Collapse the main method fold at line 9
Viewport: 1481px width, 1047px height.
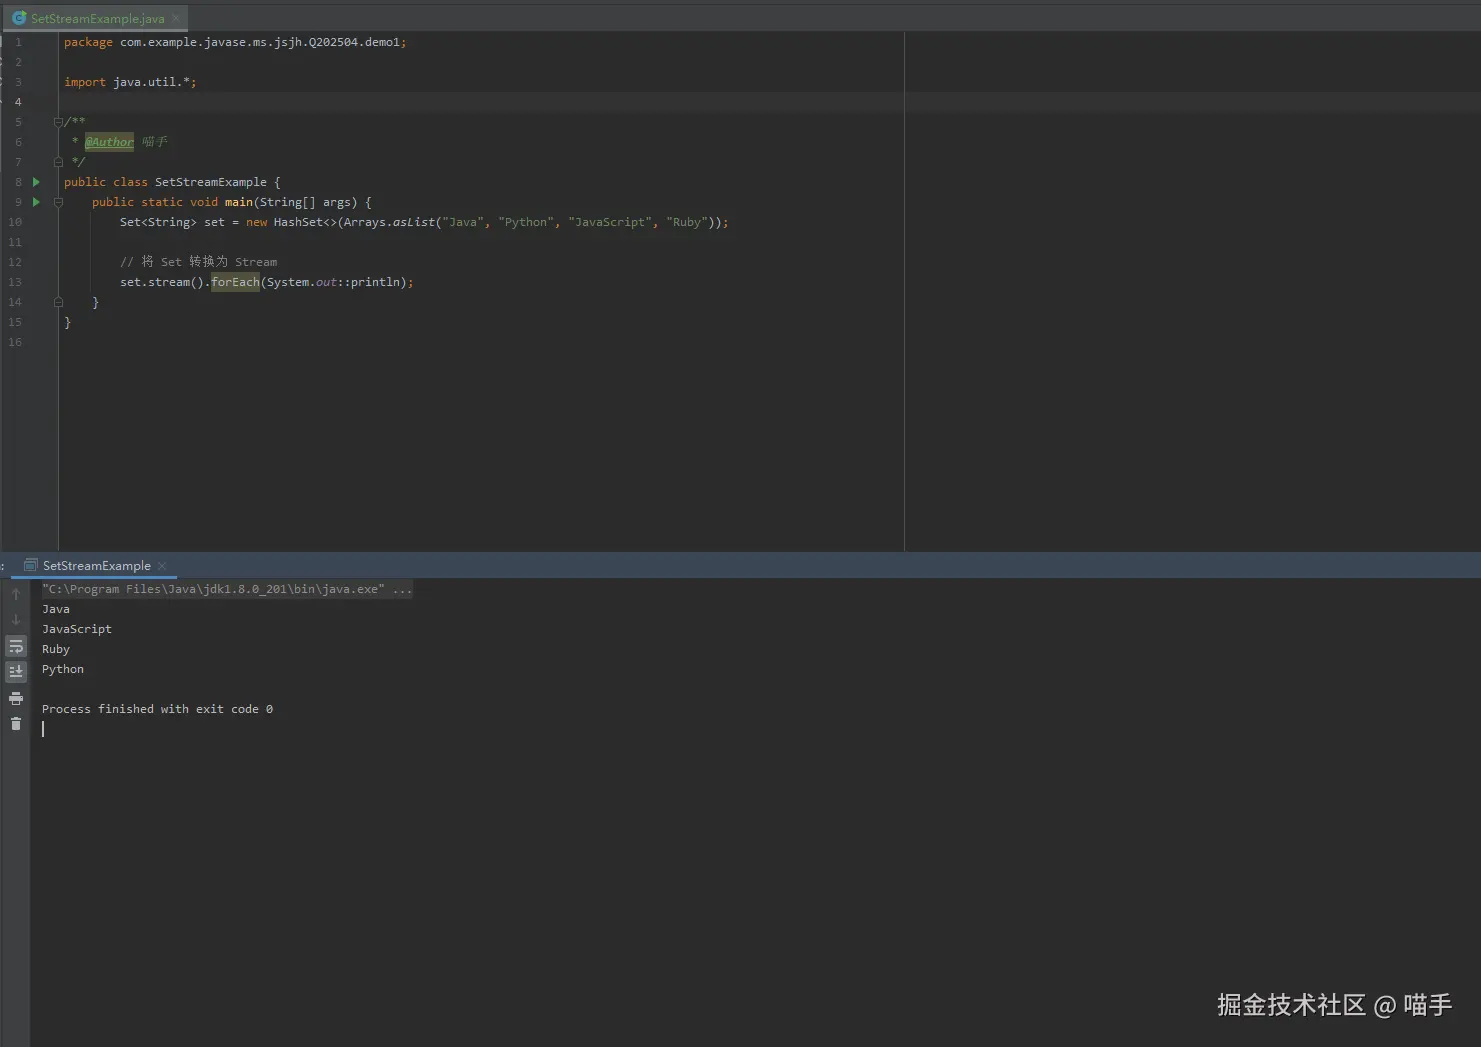tap(58, 202)
